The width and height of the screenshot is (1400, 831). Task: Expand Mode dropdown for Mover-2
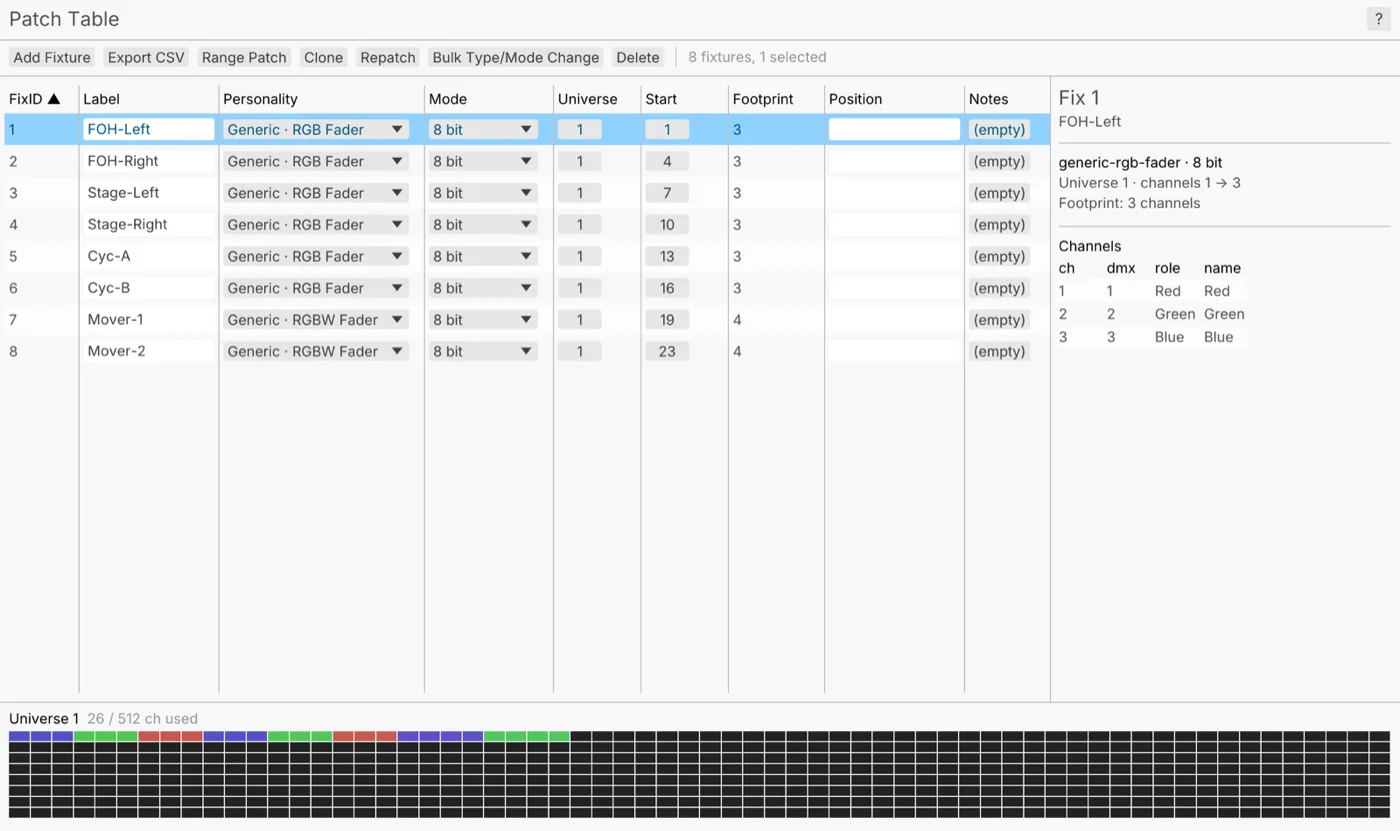point(483,351)
